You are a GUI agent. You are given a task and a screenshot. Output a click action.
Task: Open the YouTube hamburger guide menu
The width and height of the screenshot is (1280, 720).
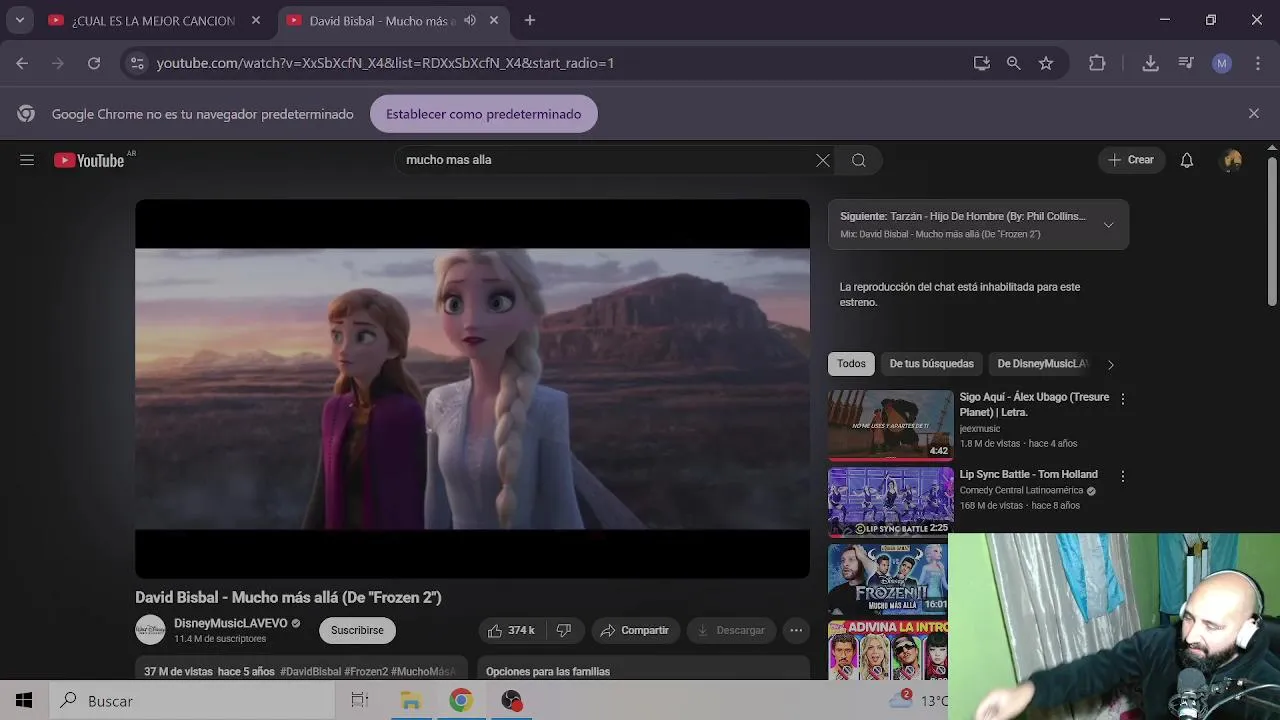[27, 160]
